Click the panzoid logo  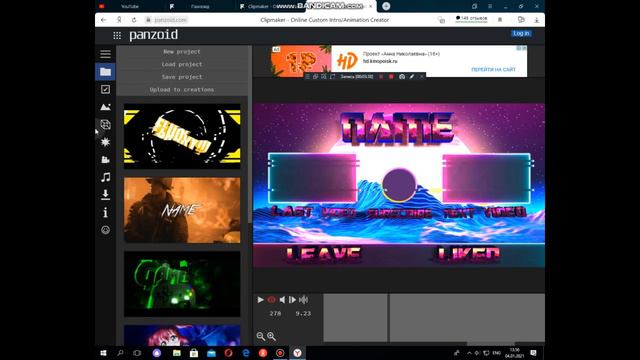[153, 35]
